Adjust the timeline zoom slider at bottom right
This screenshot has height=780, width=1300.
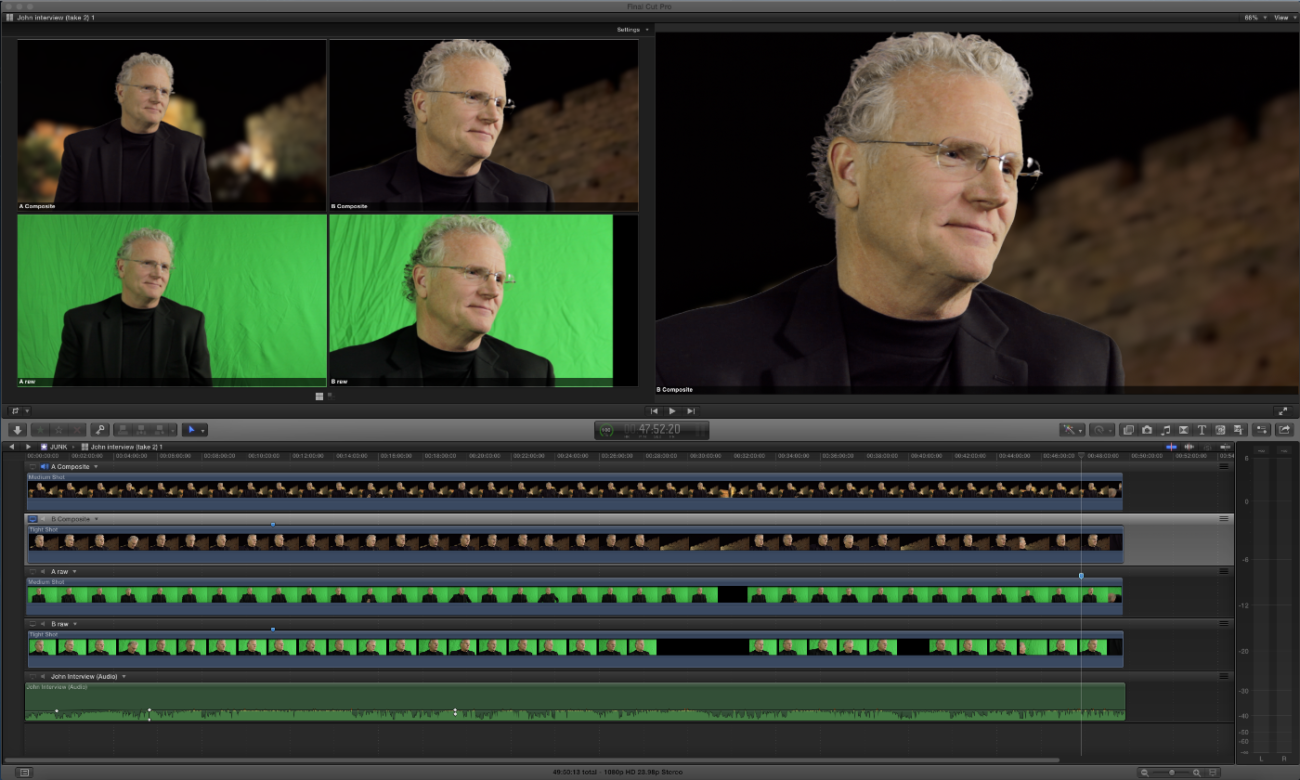1172,771
